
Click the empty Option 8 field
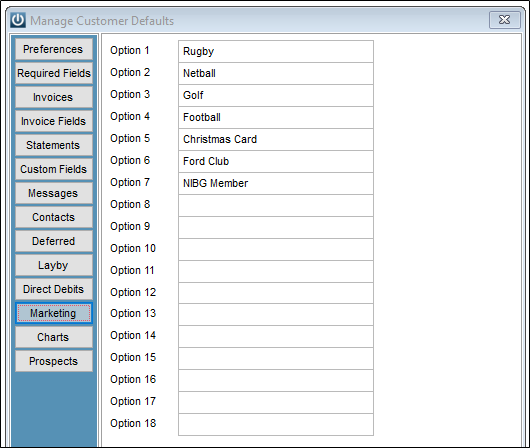pos(276,205)
